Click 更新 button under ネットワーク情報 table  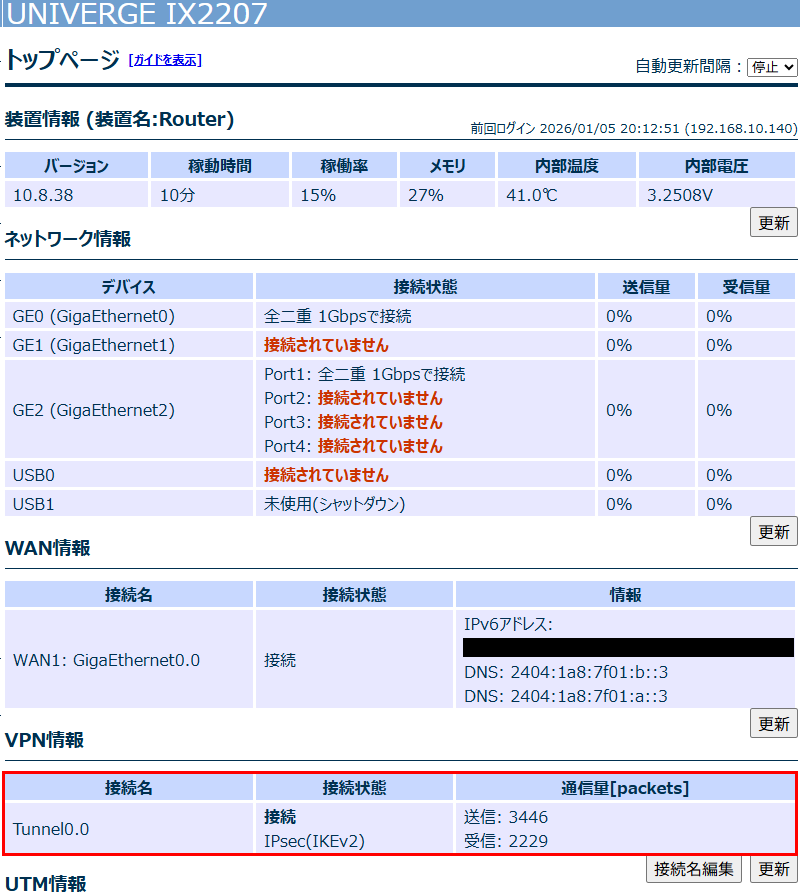point(773,532)
